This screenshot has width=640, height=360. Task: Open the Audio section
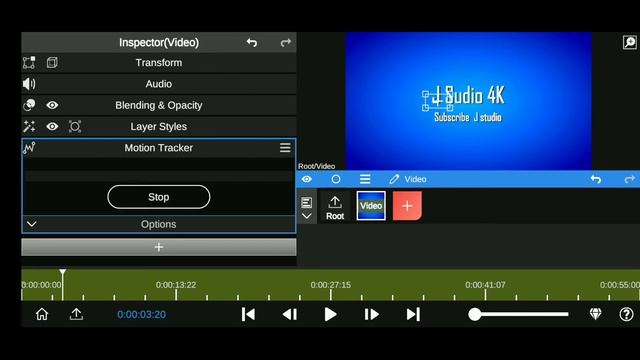(159, 84)
